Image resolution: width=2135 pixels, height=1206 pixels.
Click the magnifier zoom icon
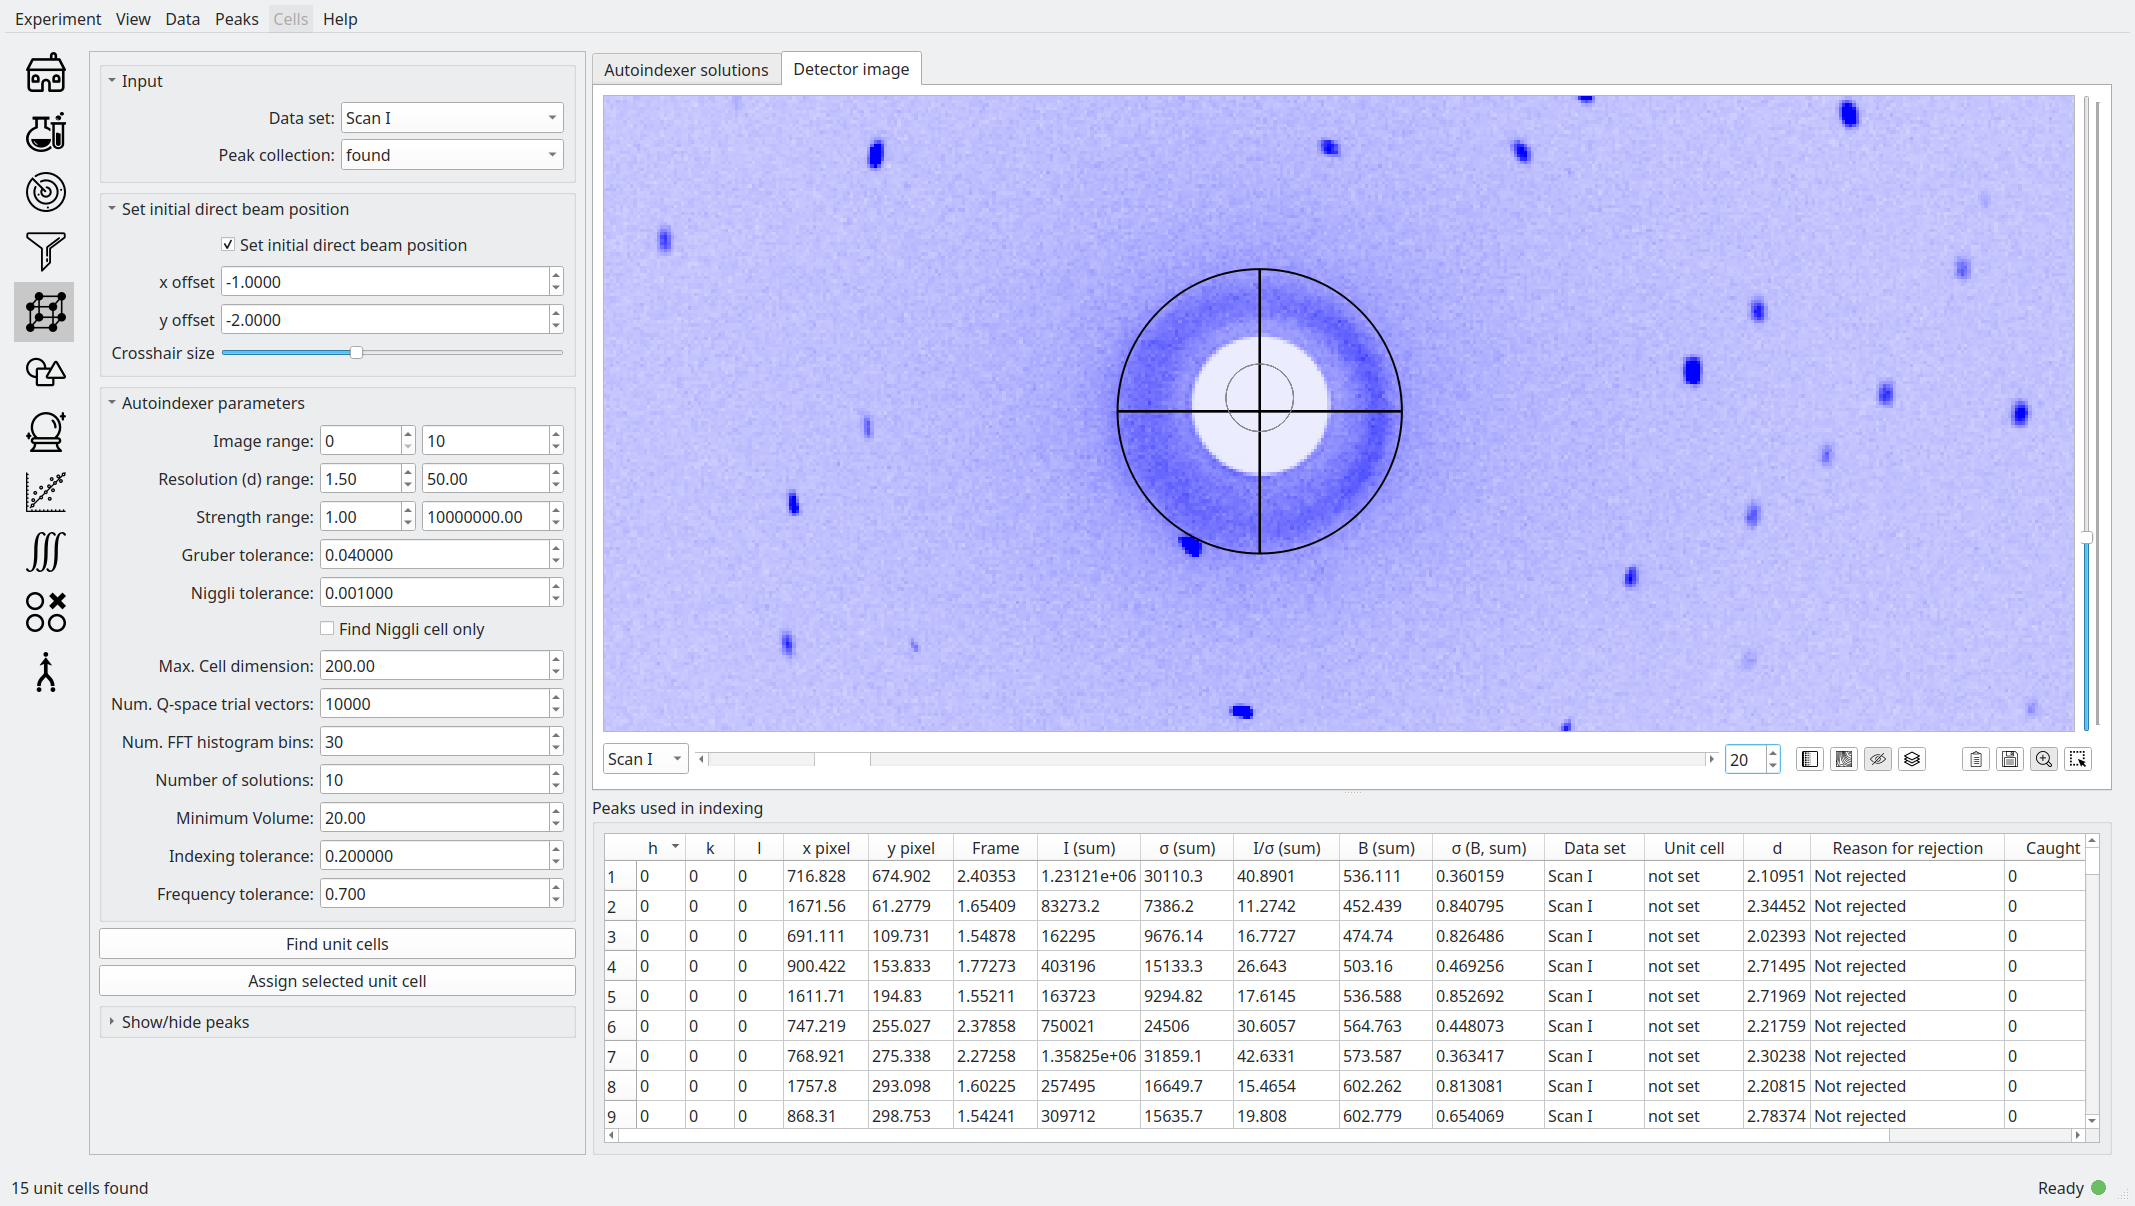(2044, 759)
